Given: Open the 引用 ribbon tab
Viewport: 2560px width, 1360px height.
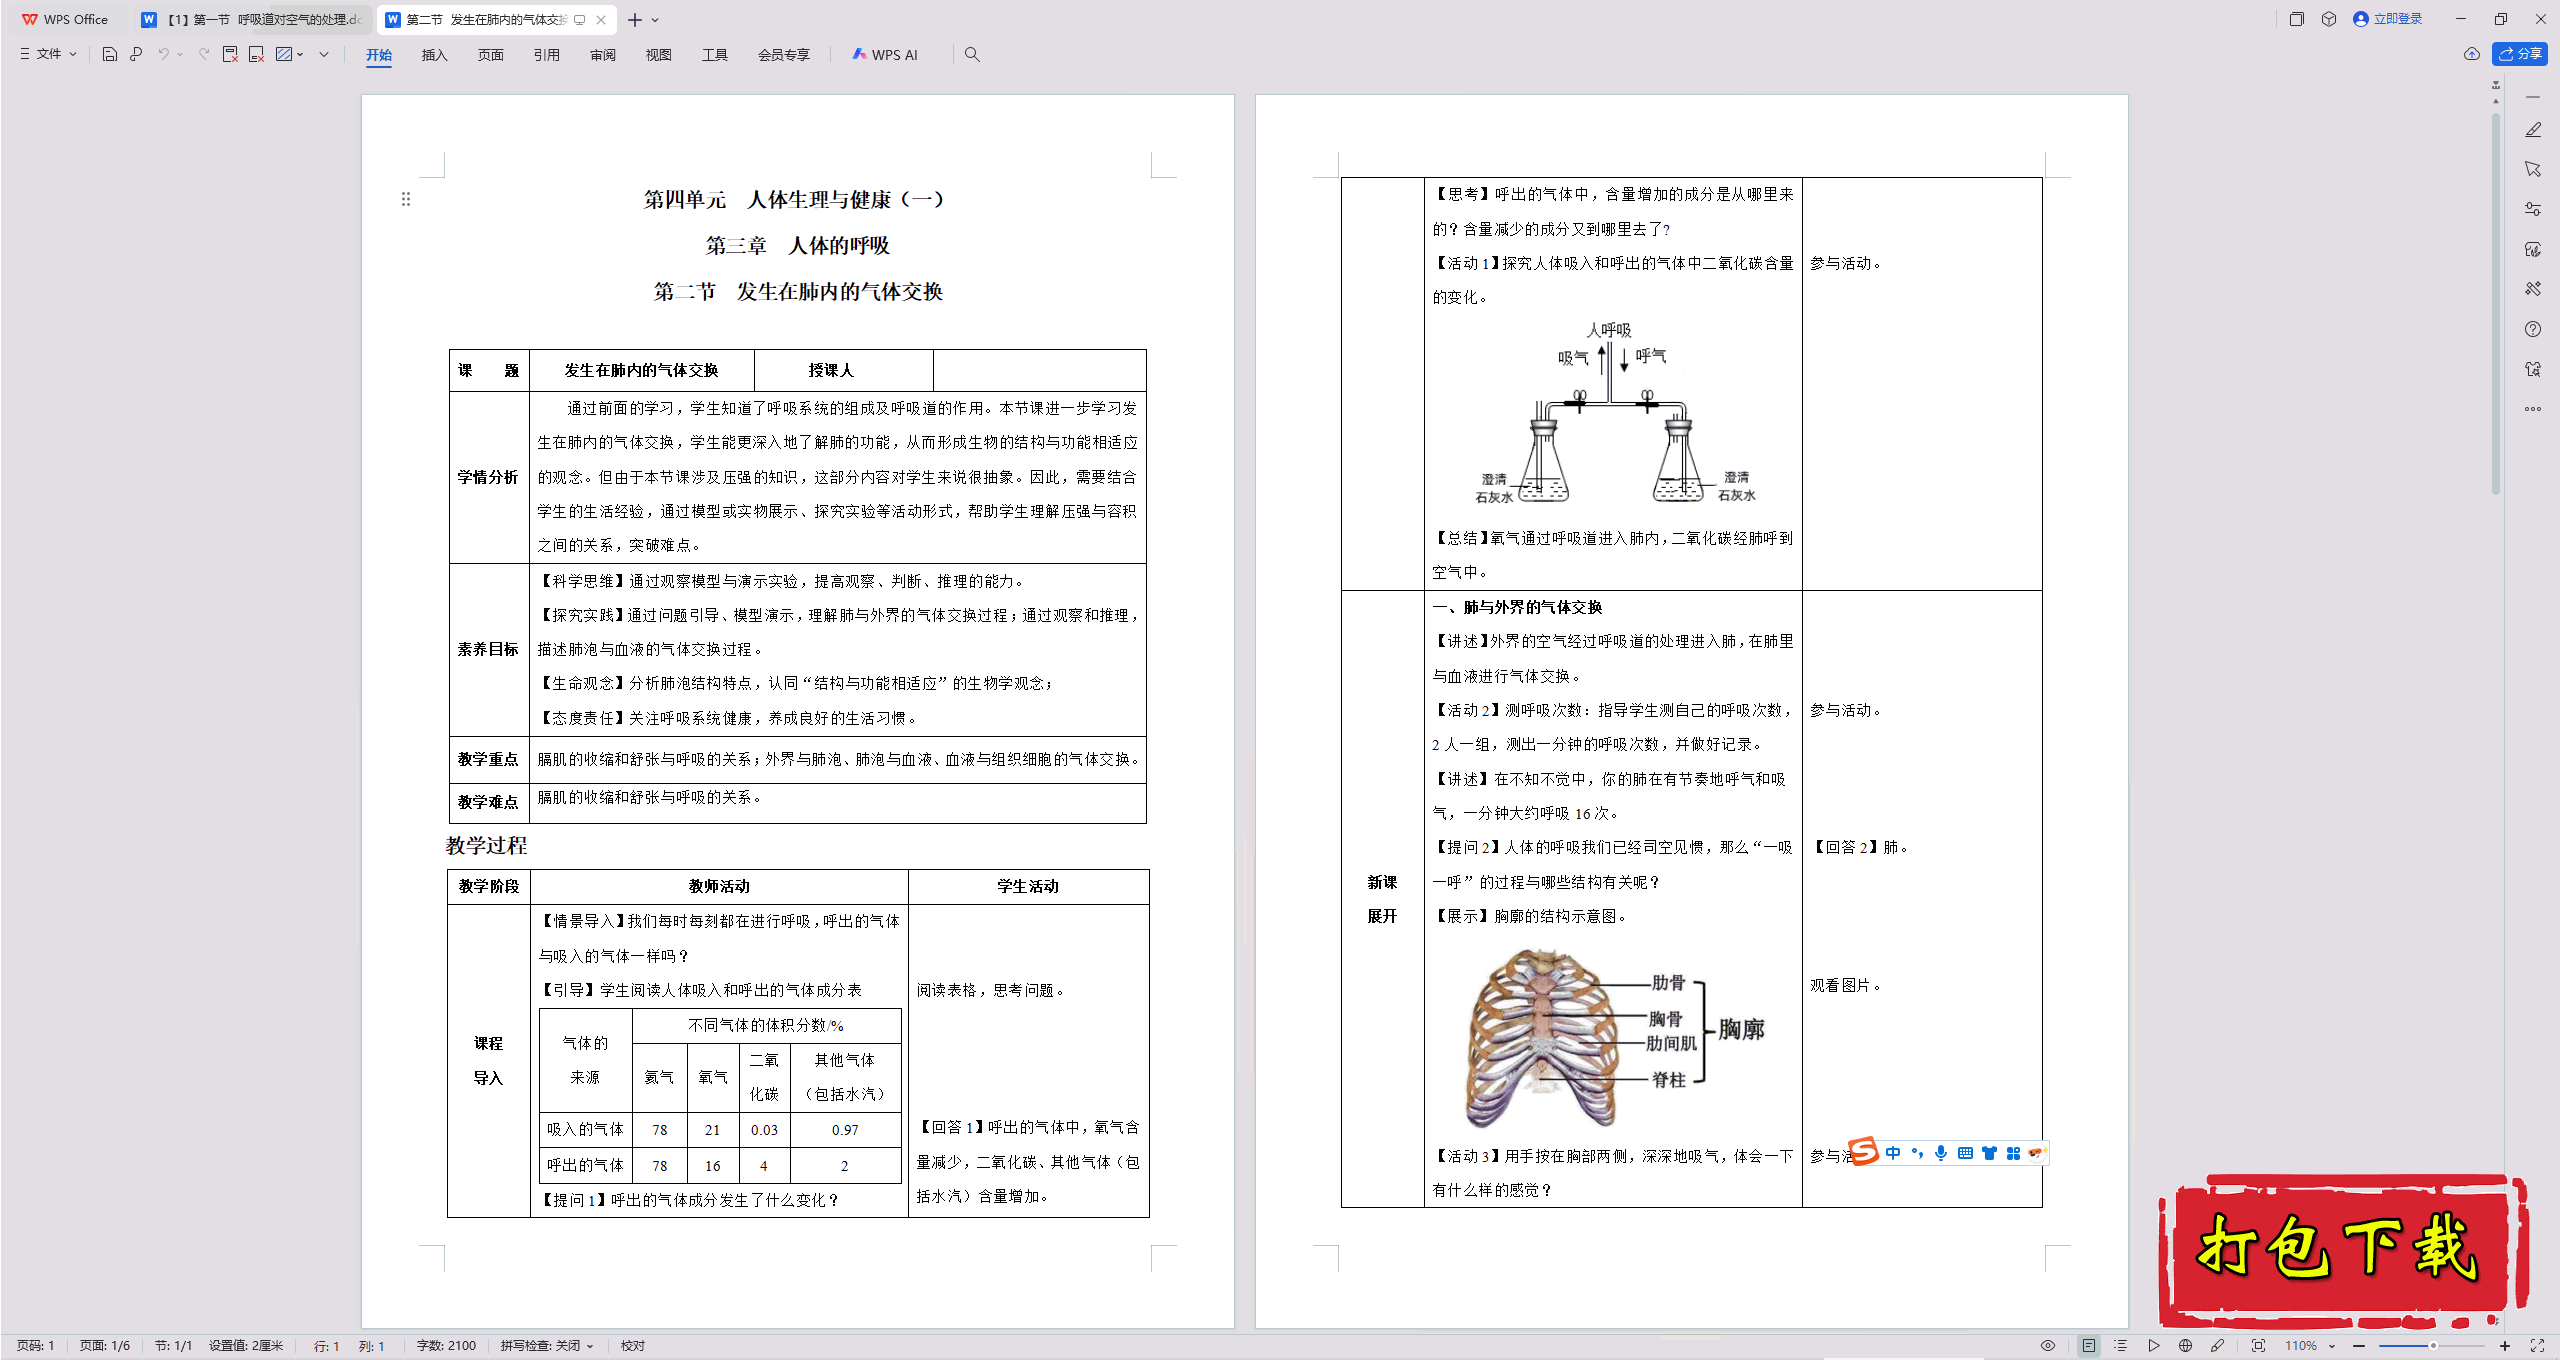Looking at the screenshot, I should (x=546, y=55).
